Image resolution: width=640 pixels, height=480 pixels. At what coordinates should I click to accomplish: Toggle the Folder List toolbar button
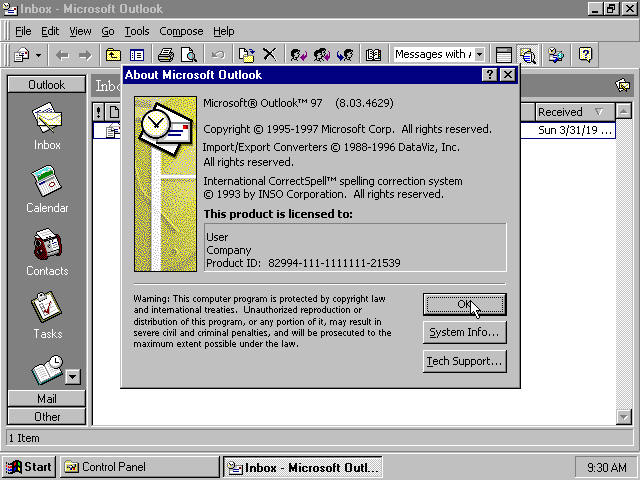(x=136, y=55)
